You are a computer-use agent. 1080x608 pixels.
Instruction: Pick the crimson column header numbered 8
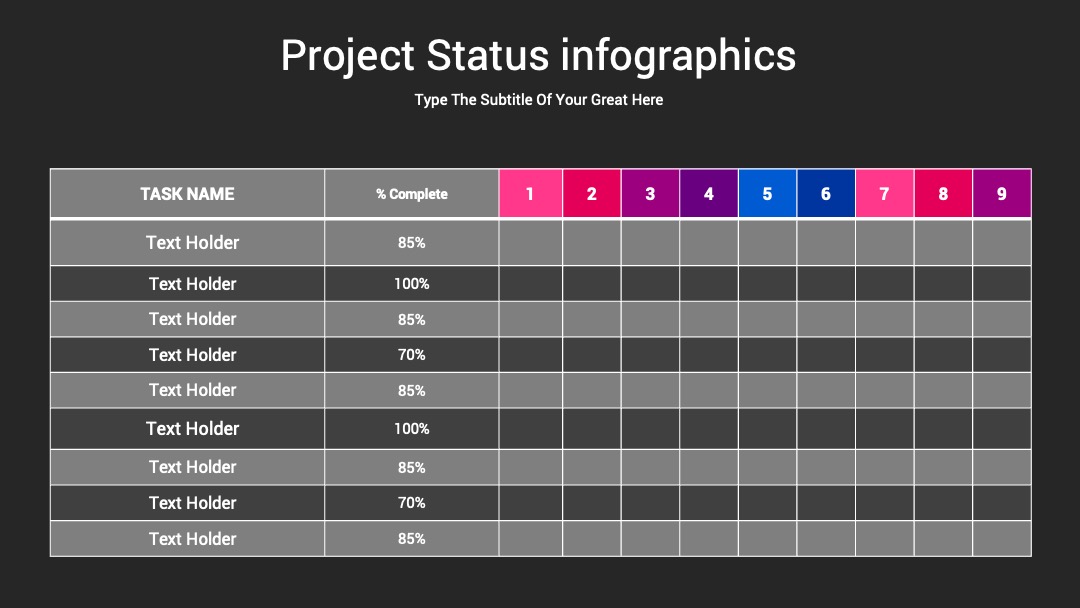[943, 193]
